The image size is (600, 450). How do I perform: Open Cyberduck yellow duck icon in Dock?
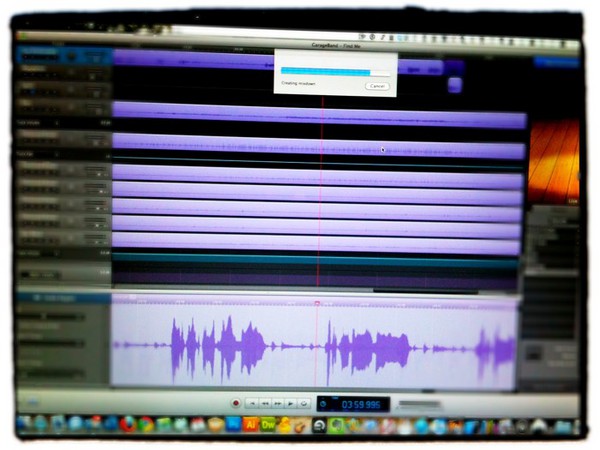click(285, 425)
